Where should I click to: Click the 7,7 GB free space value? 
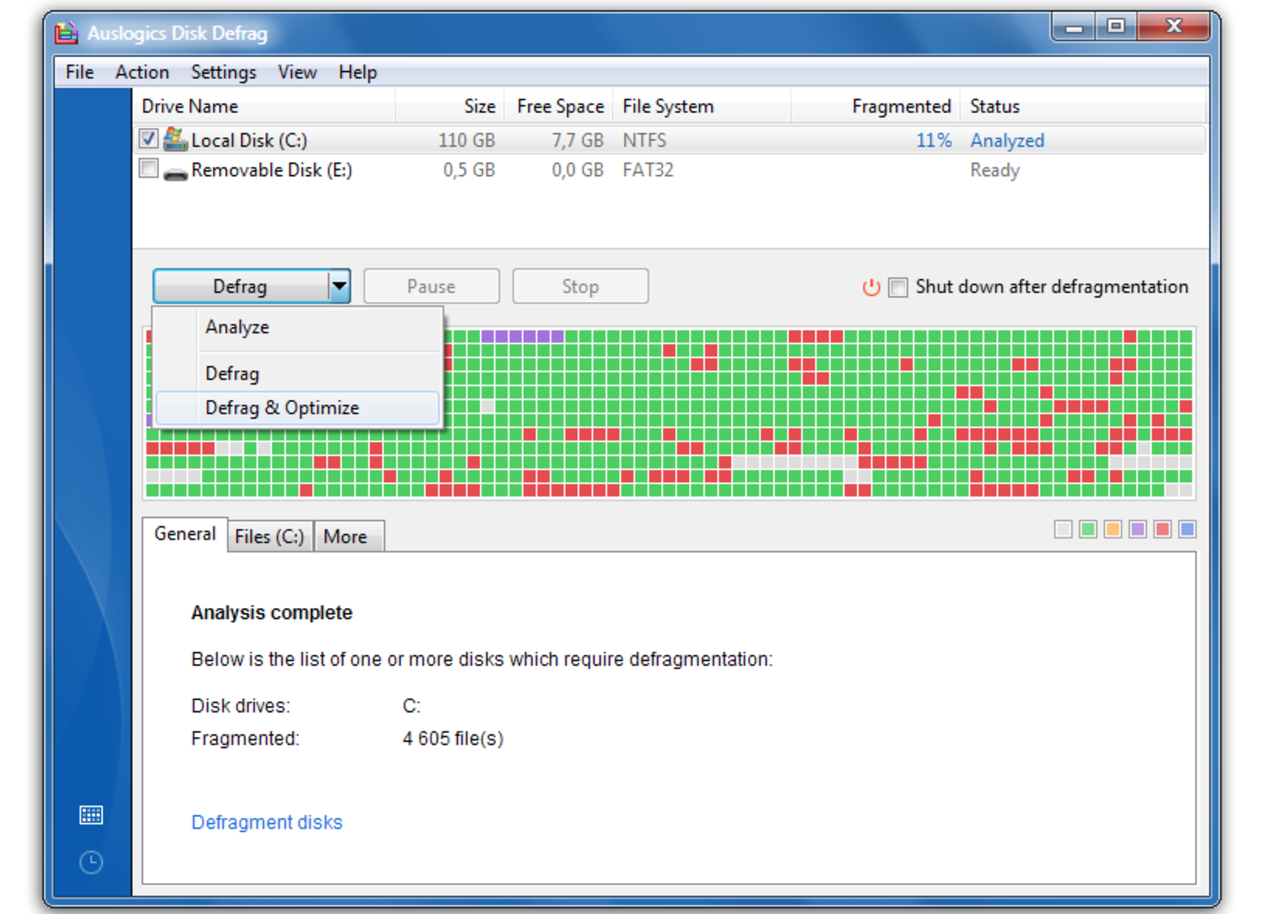pos(577,141)
